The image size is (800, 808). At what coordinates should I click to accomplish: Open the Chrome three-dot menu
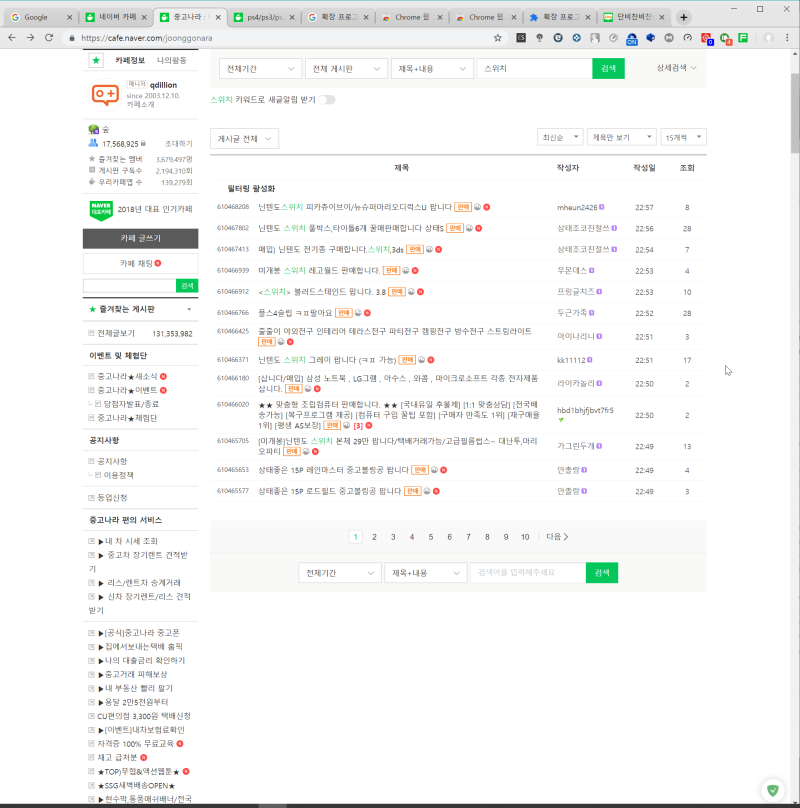pyautogui.click(x=787, y=38)
